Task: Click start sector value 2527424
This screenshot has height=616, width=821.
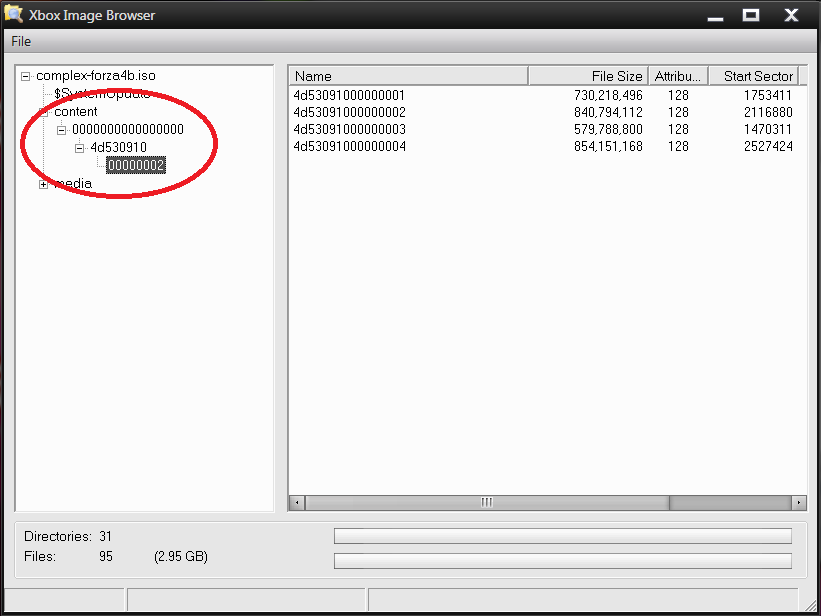Action: pyautogui.click(x=768, y=146)
